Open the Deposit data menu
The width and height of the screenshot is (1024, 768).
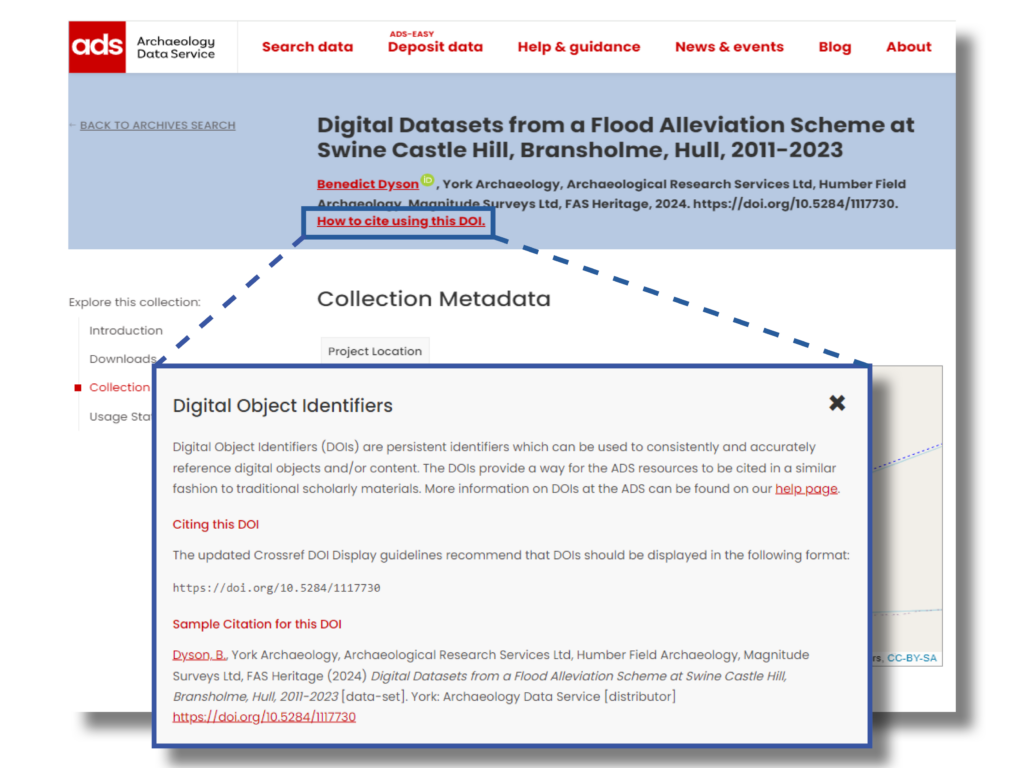tap(435, 47)
